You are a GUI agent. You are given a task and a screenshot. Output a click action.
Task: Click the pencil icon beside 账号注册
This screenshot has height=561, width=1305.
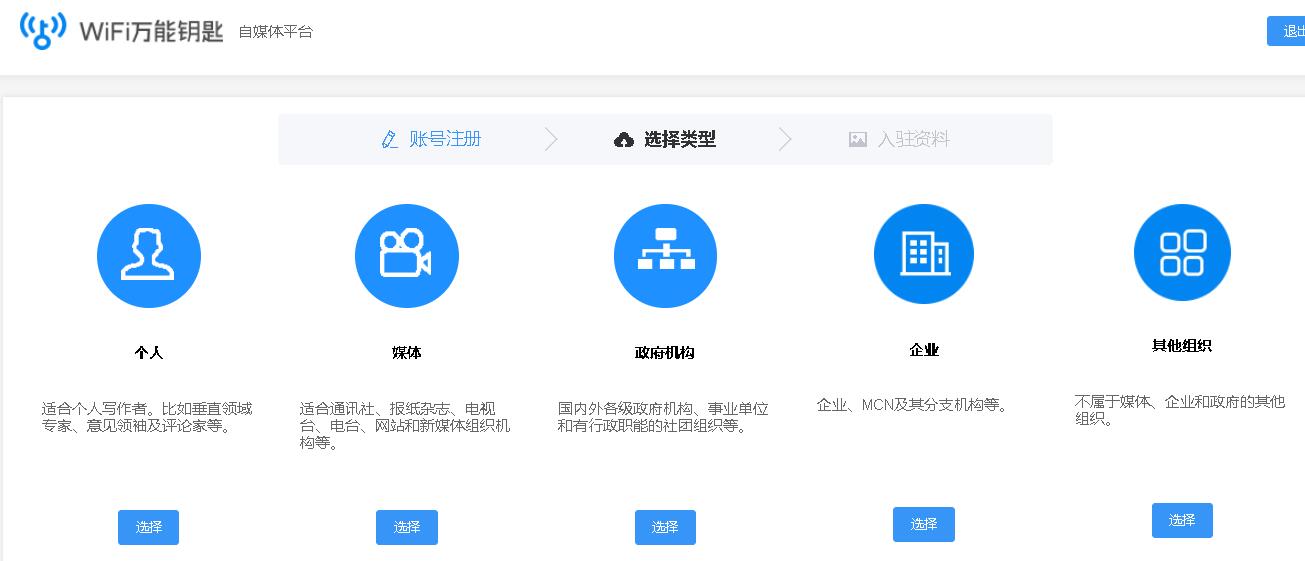point(390,140)
